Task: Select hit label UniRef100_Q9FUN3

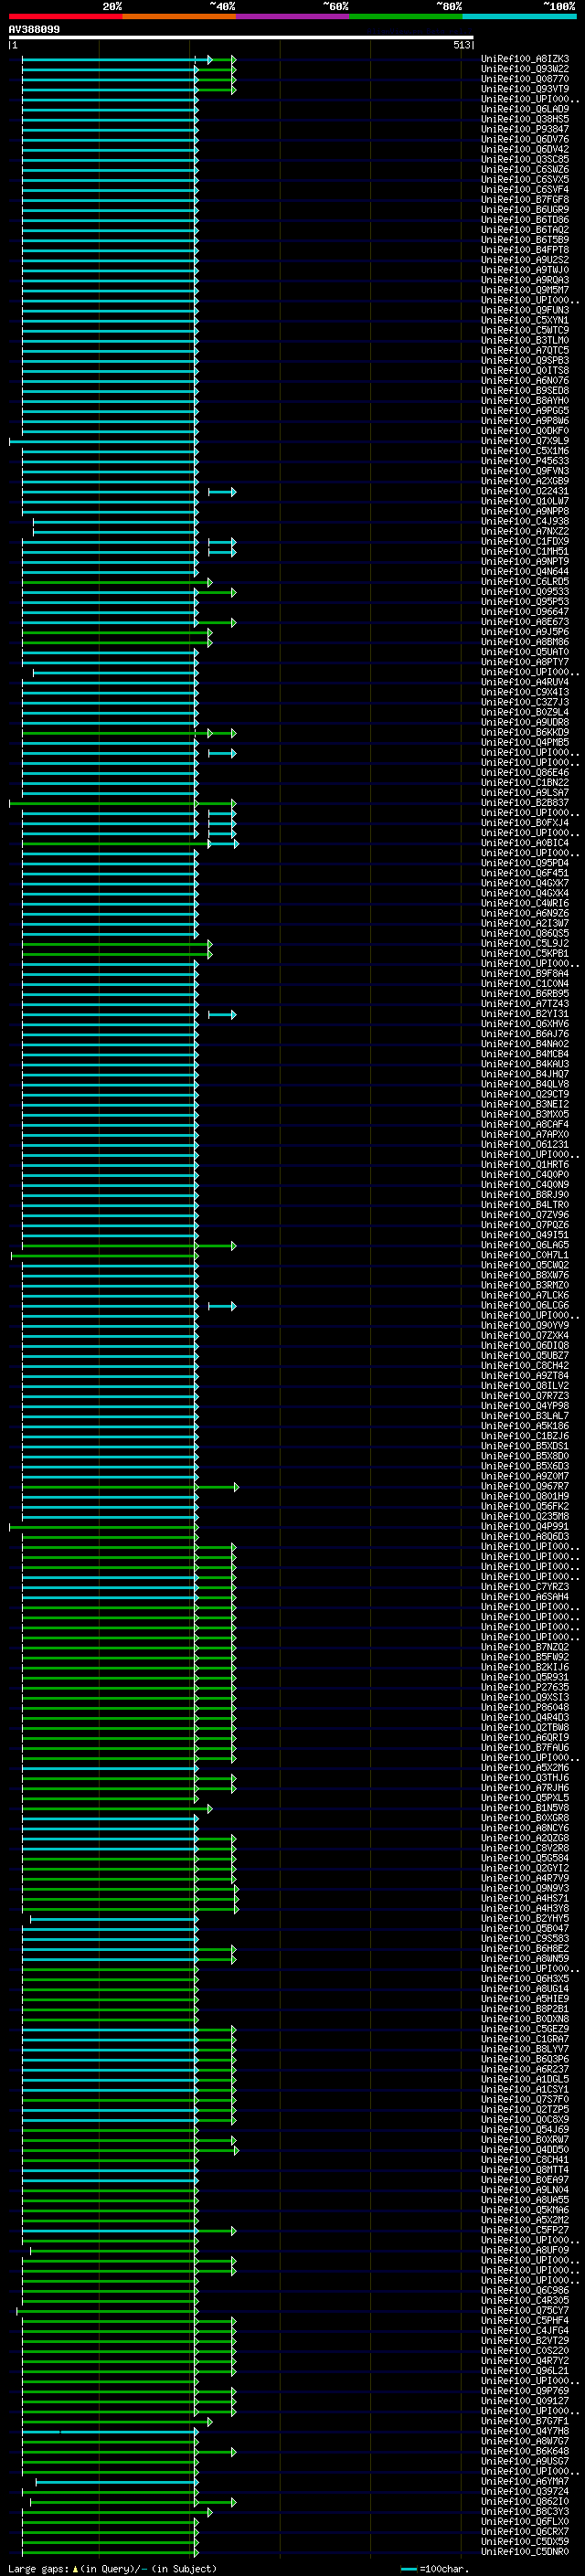Action: (x=524, y=310)
